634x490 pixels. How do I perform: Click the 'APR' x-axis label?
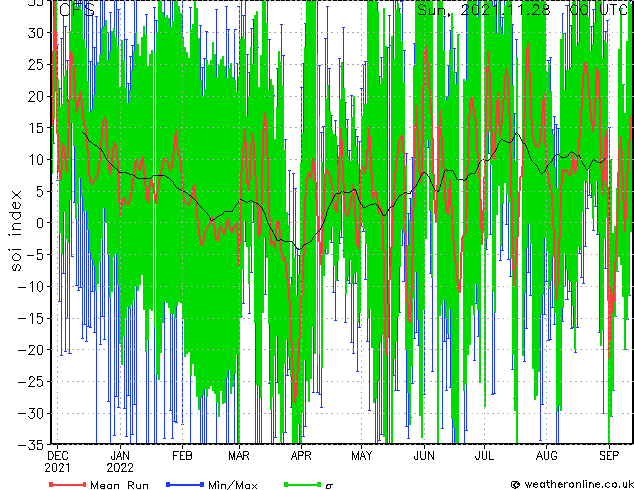[x=301, y=456]
